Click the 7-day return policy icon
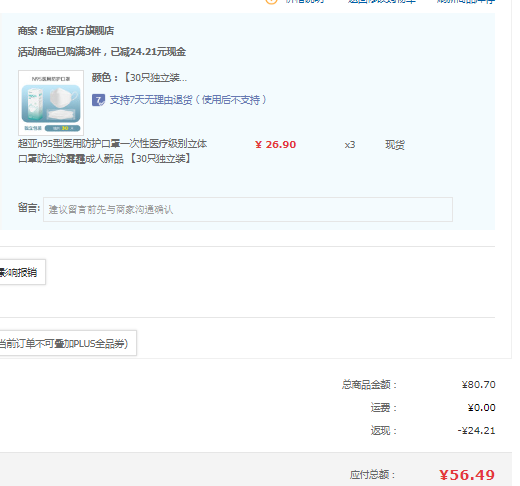Image resolution: width=520 pixels, height=486 pixels. coord(98,100)
